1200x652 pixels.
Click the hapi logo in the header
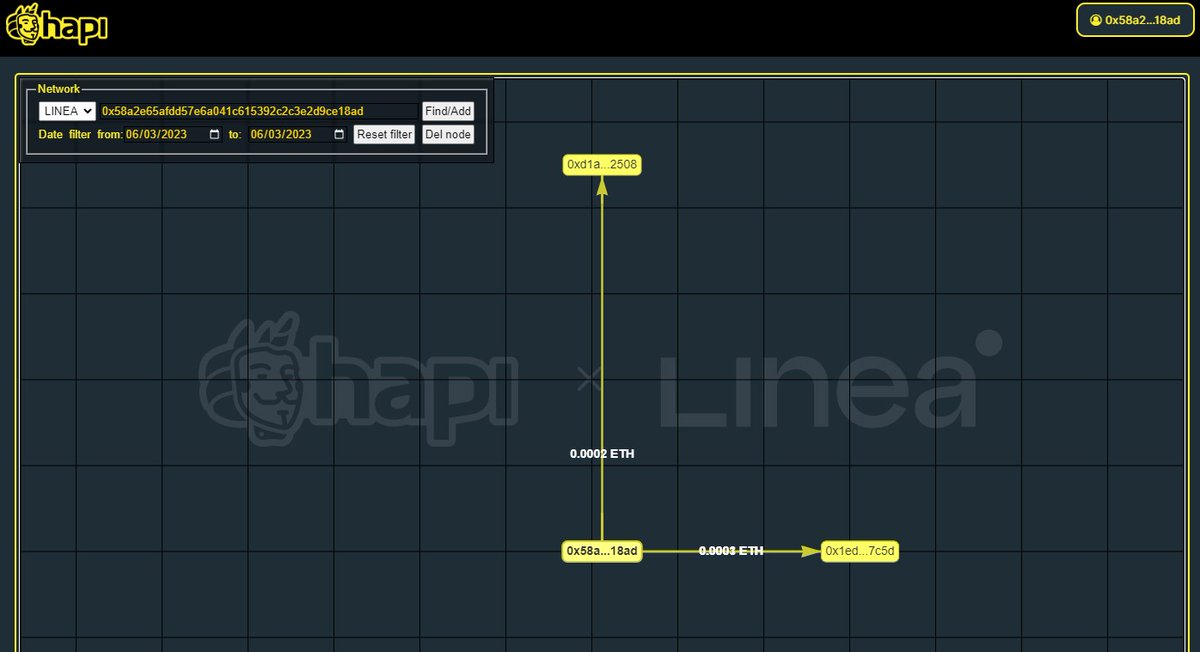coord(57,25)
